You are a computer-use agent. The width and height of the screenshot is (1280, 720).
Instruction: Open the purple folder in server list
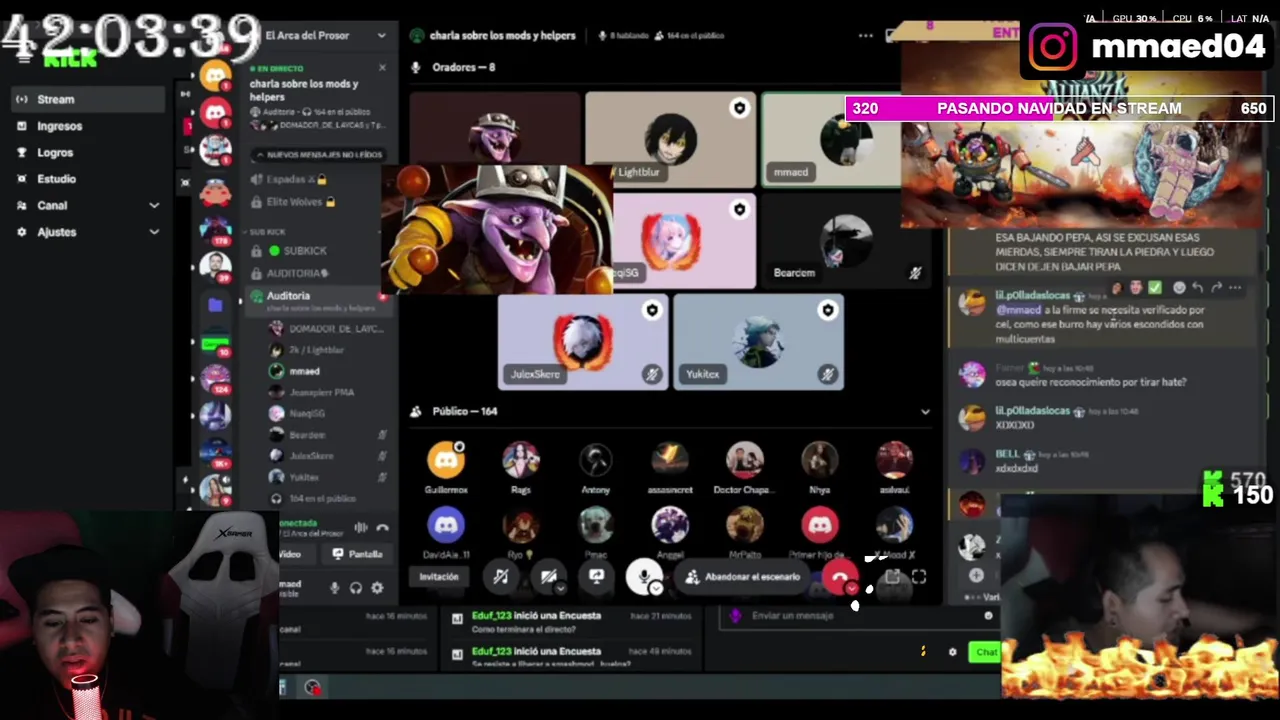click(215, 306)
